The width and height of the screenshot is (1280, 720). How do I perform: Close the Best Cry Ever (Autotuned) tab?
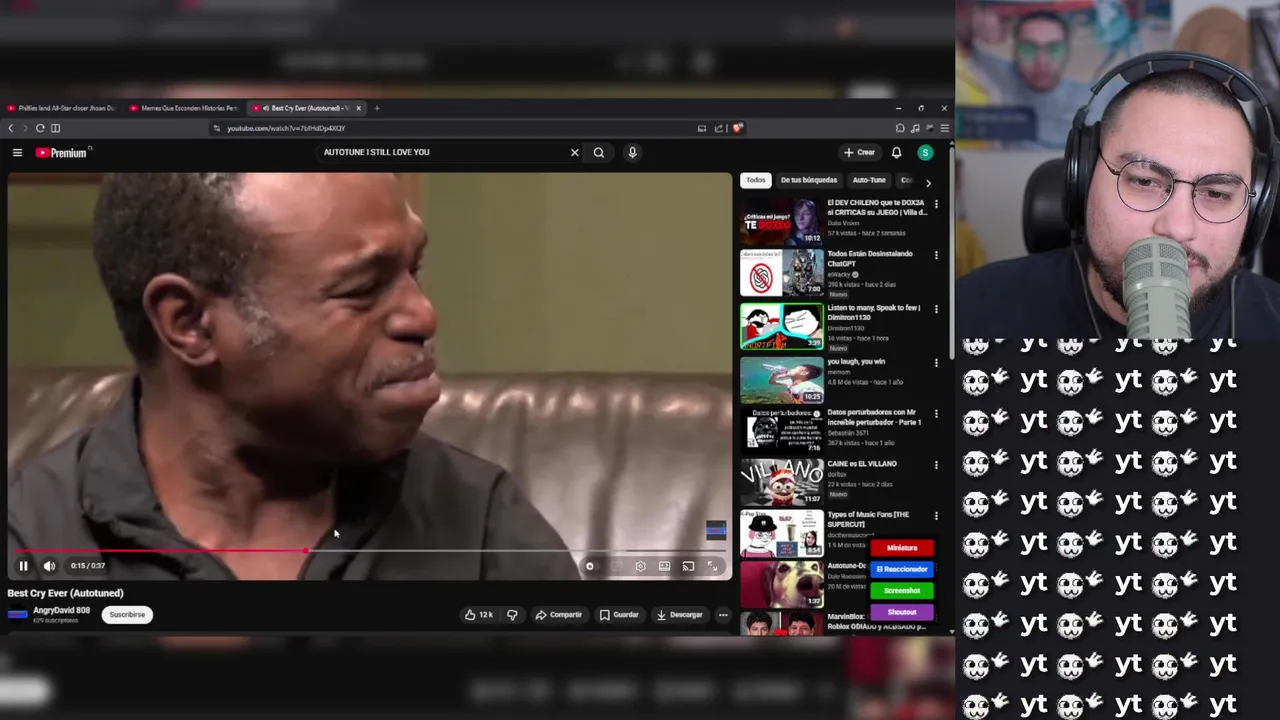tap(358, 108)
